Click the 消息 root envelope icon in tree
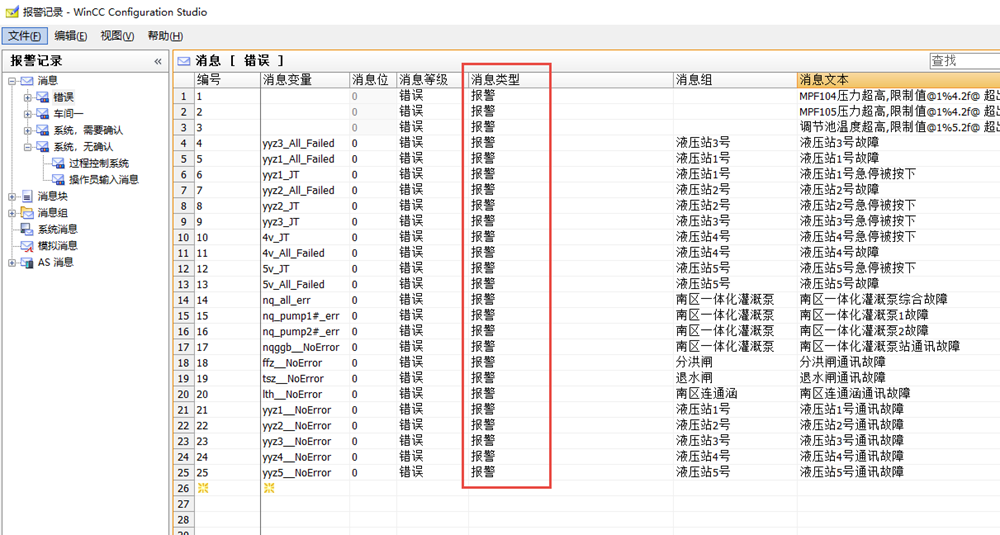This screenshot has height=535, width=1000. pos(27,81)
